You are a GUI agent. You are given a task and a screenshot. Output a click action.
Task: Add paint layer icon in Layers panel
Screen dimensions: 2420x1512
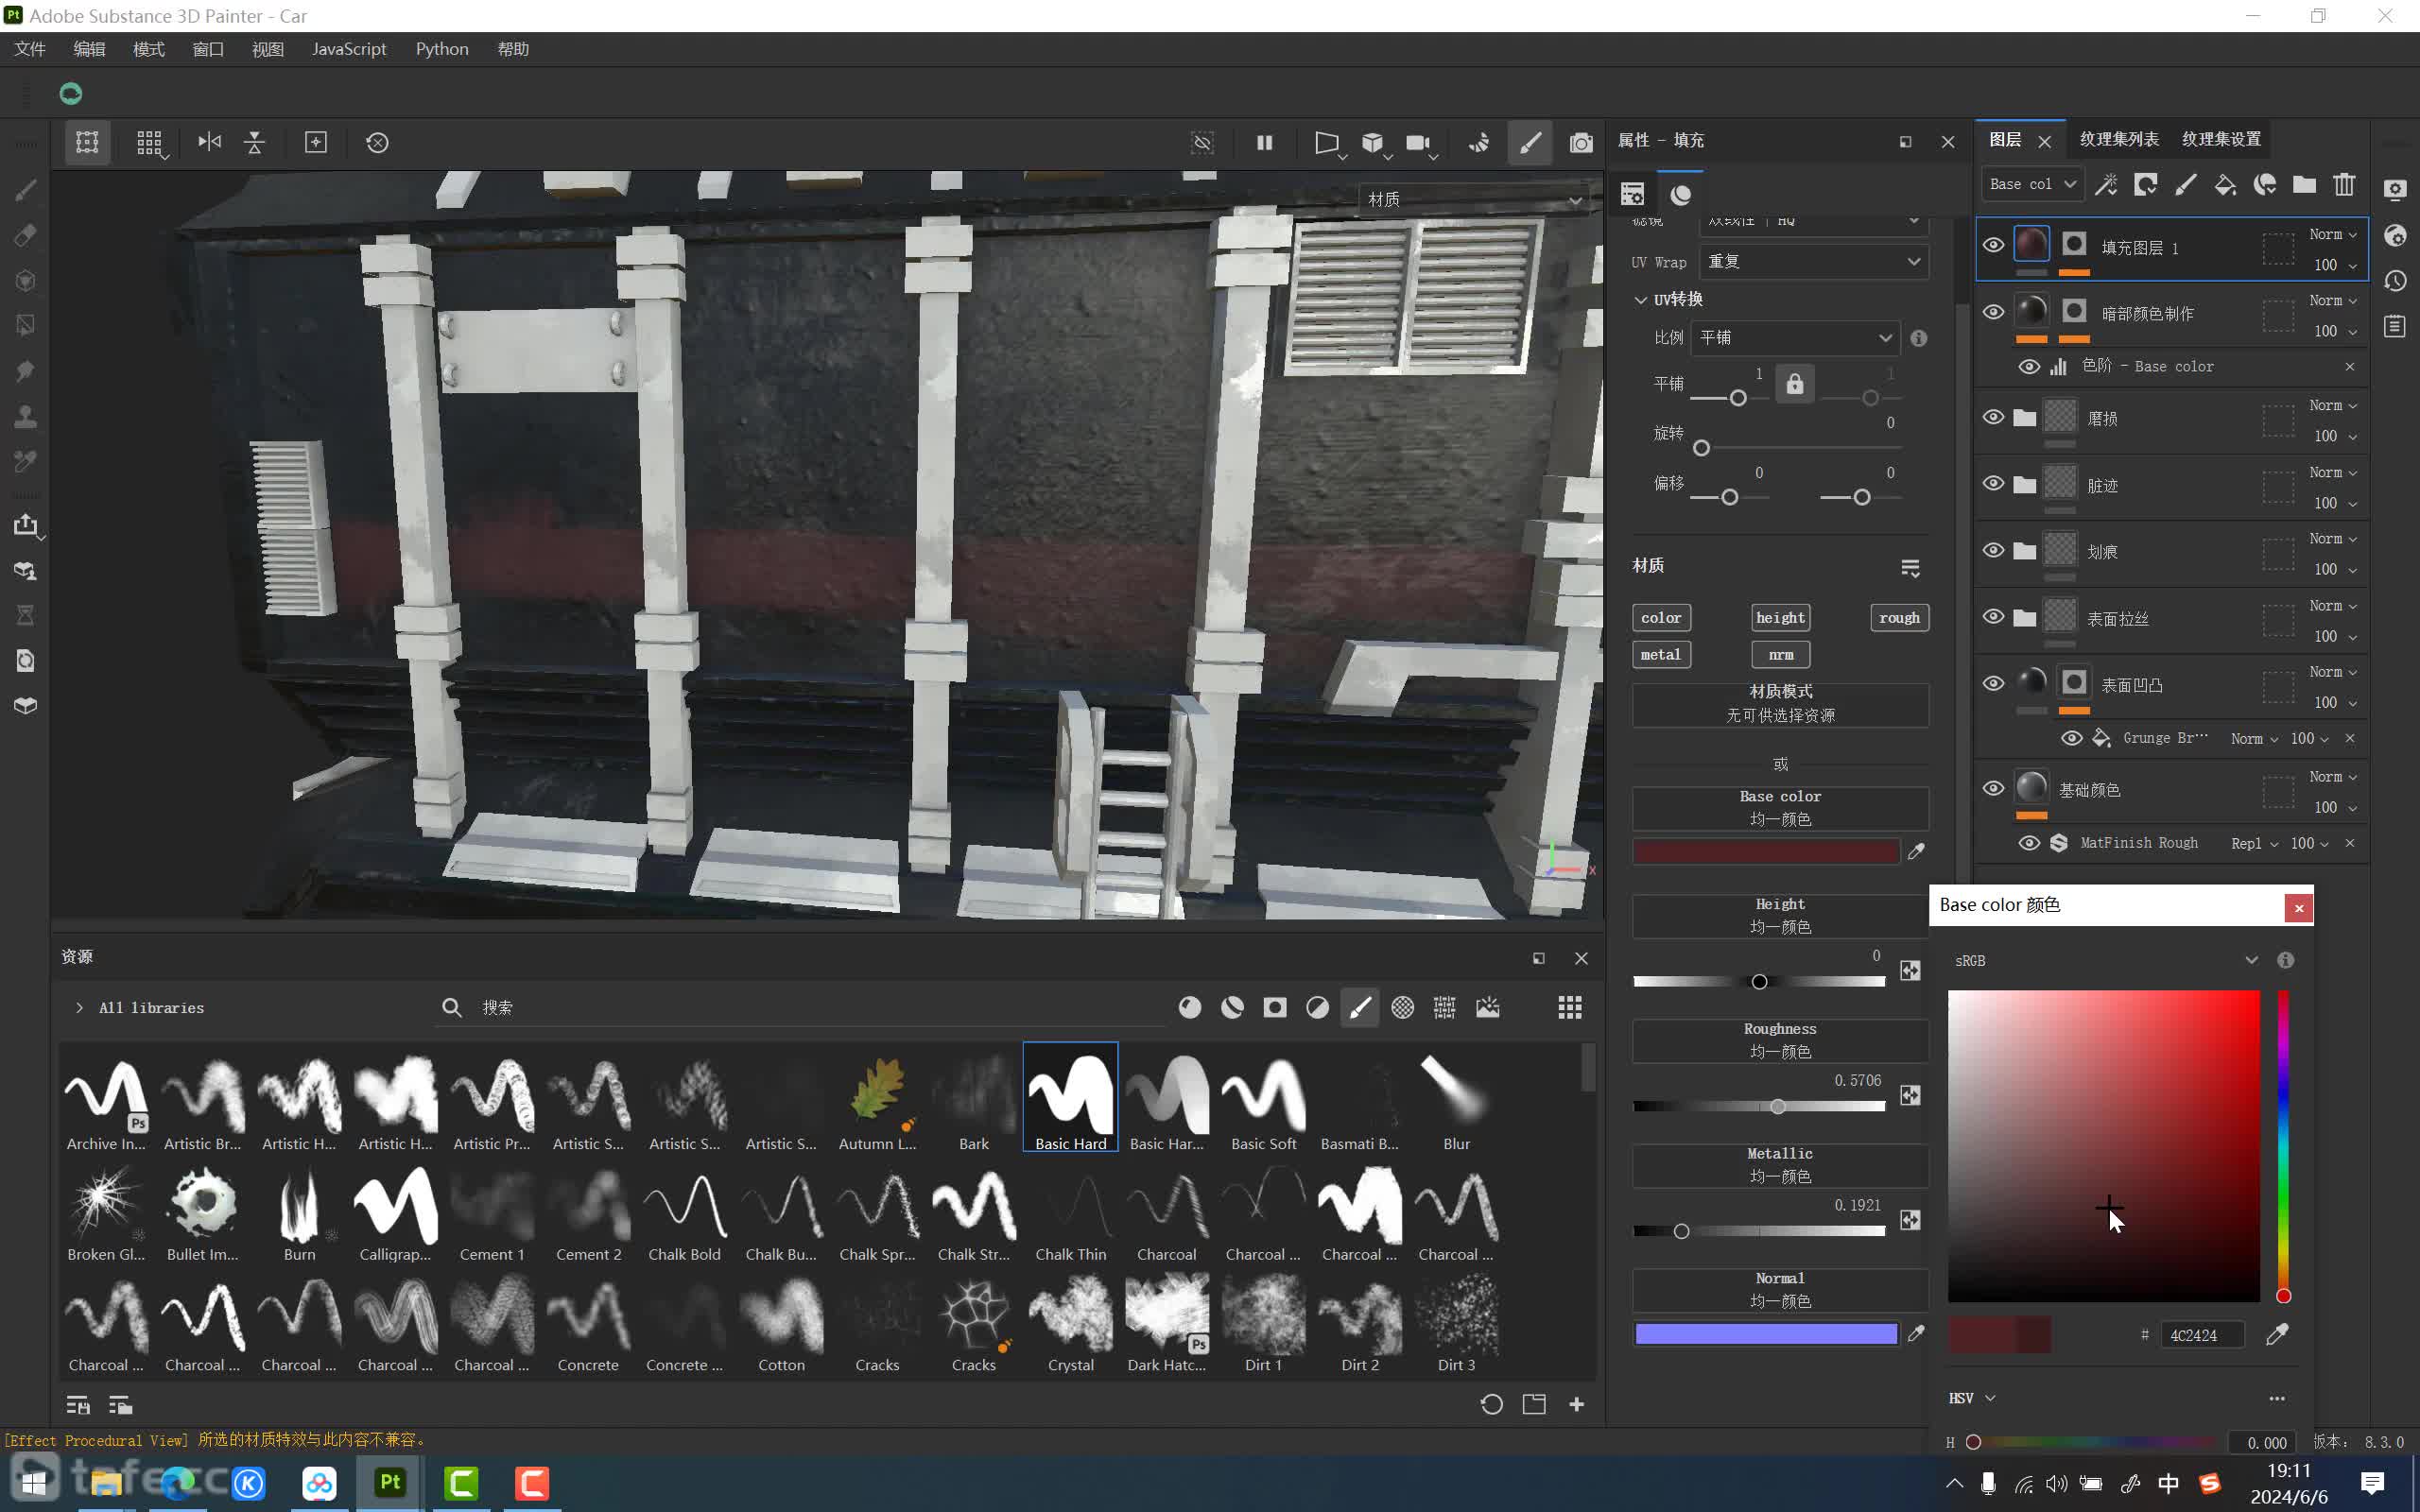coord(2186,184)
